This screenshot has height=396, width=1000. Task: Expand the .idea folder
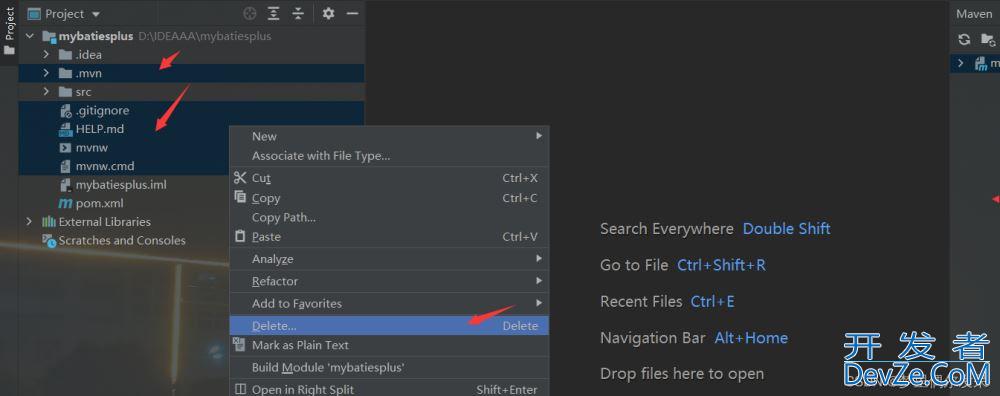coord(46,55)
